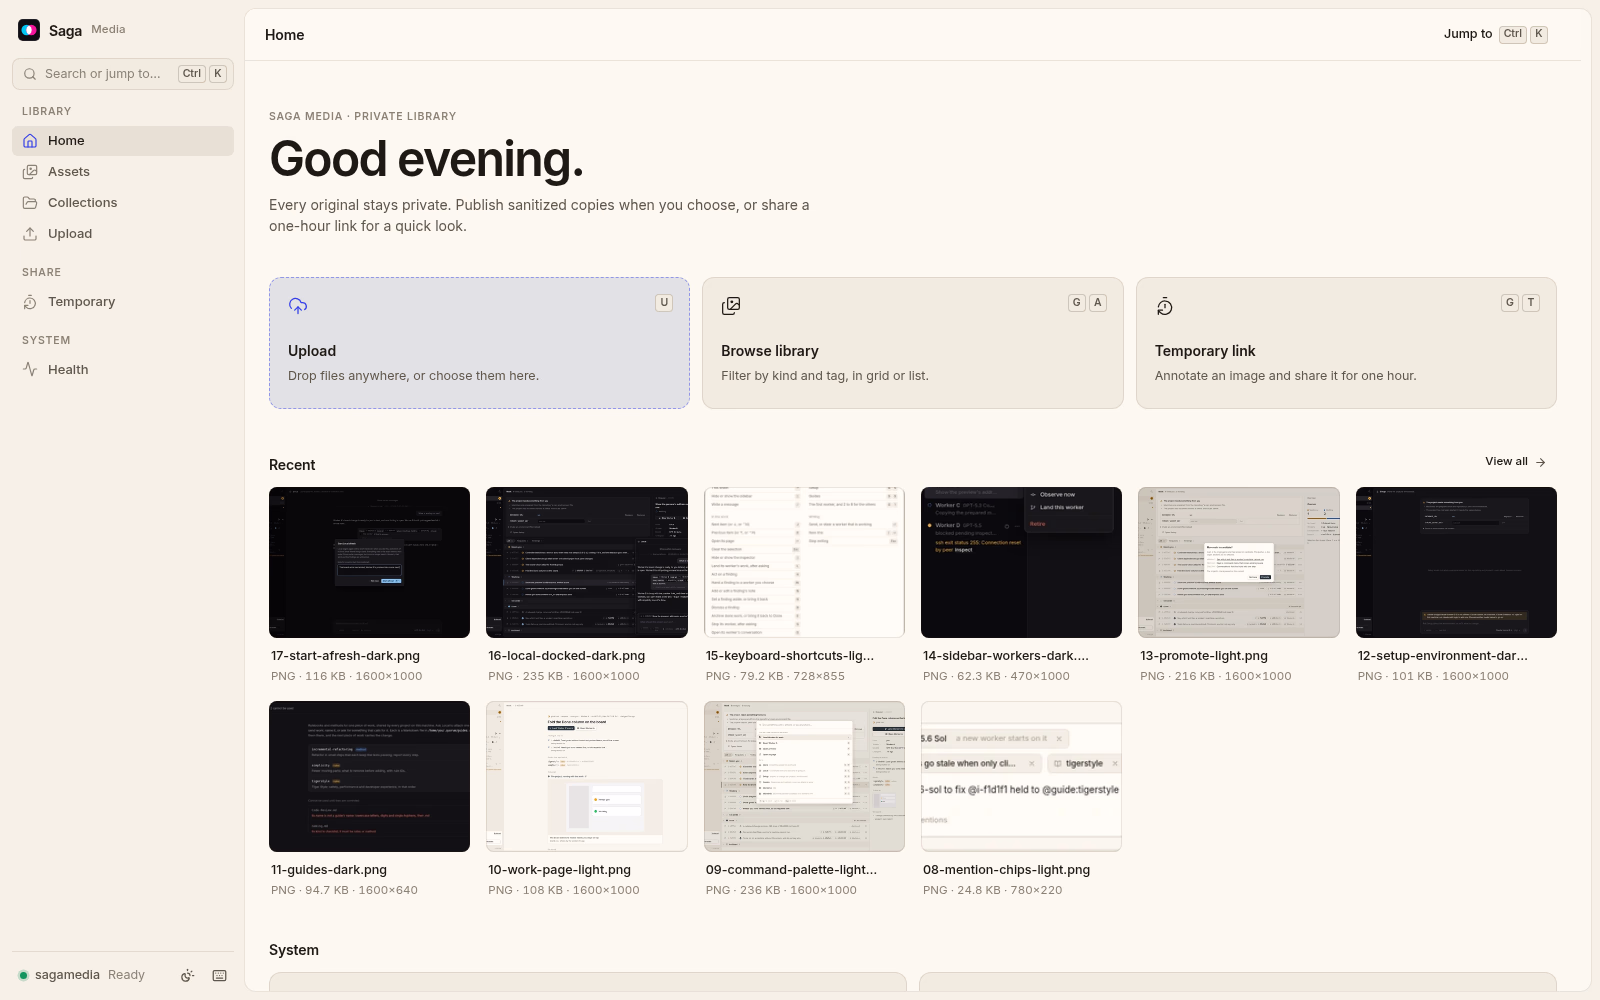This screenshot has height=1000, width=1600.
Task: Click the Health pulse icon in the sidebar
Action: pyautogui.click(x=30, y=370)
